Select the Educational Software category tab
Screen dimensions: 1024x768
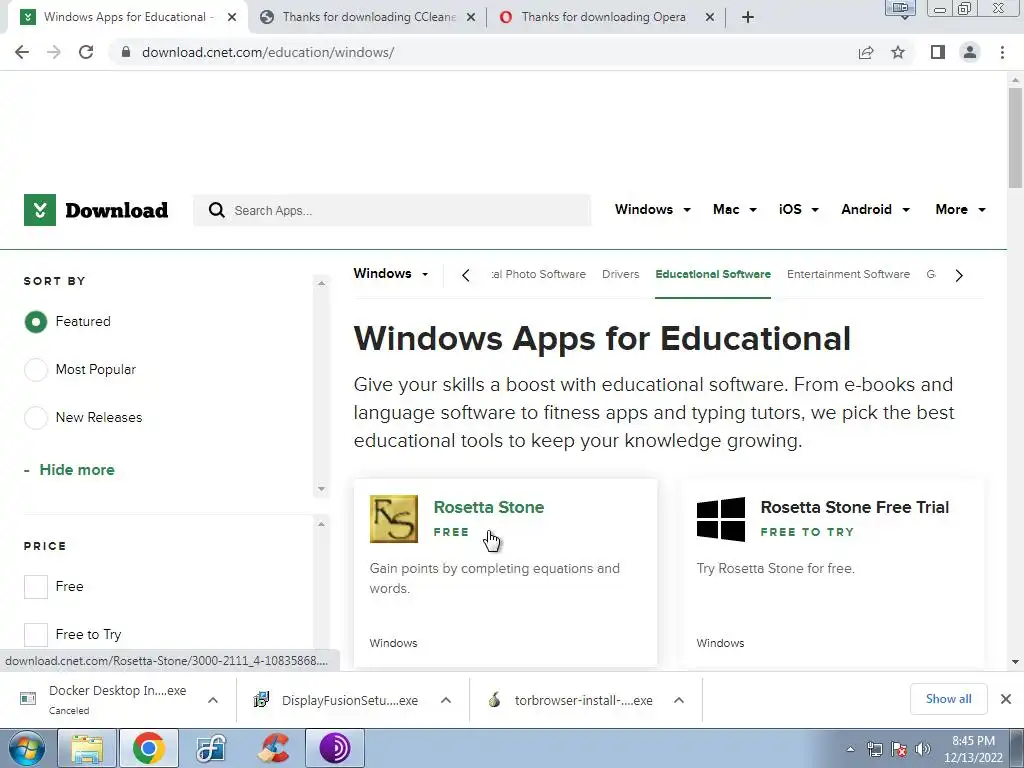coord(712,274)
